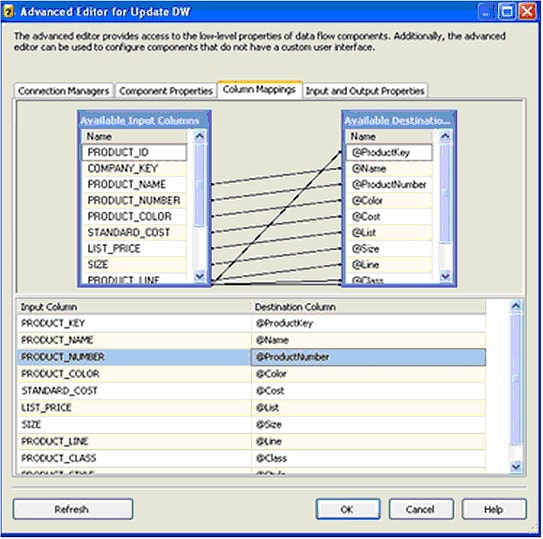The width and height of the screenshot is (543, 539).
Task: Select LIST_PRICE cell in mappings grid
Action: 134,407
